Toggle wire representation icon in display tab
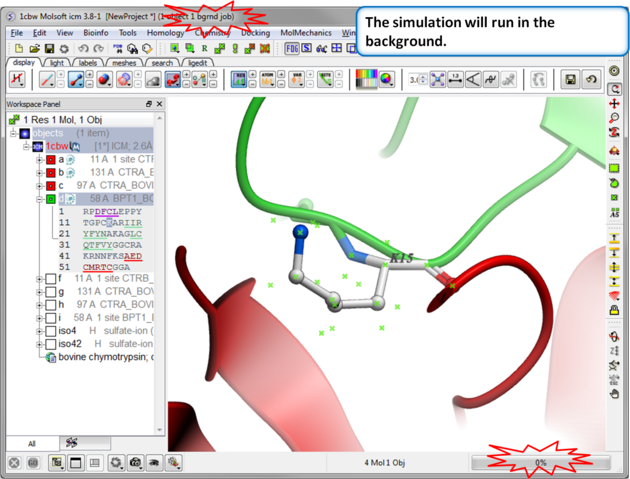Viewport: 630px width, 479px height. 47,79
